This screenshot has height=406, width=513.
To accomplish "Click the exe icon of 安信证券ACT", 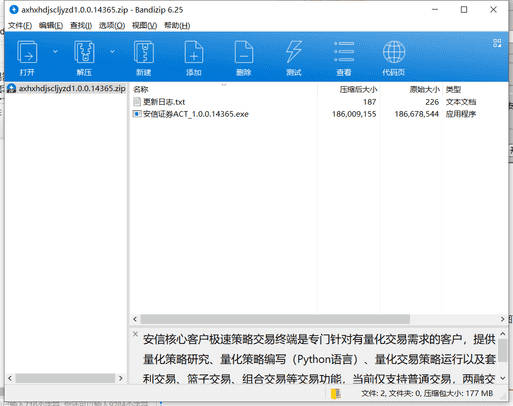I will [x=137, y=114].
